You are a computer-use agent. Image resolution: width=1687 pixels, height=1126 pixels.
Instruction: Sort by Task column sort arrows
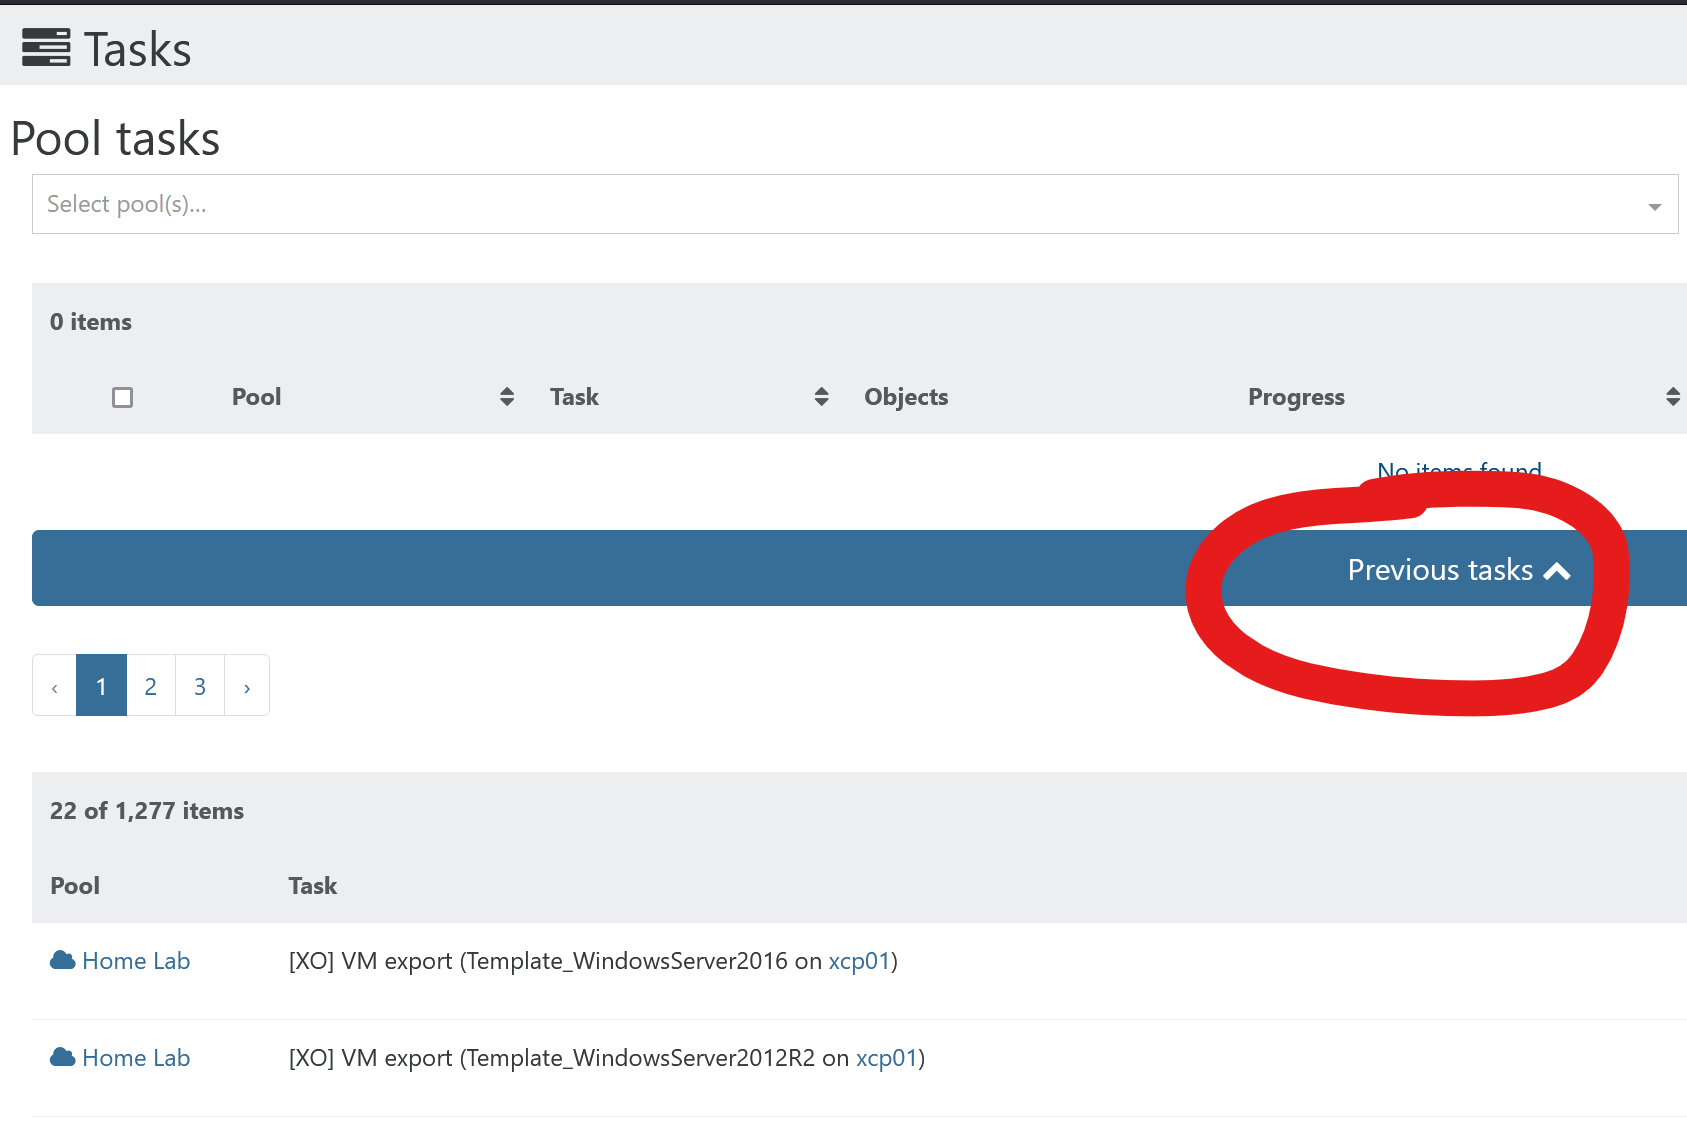click(x=821, y=397)
